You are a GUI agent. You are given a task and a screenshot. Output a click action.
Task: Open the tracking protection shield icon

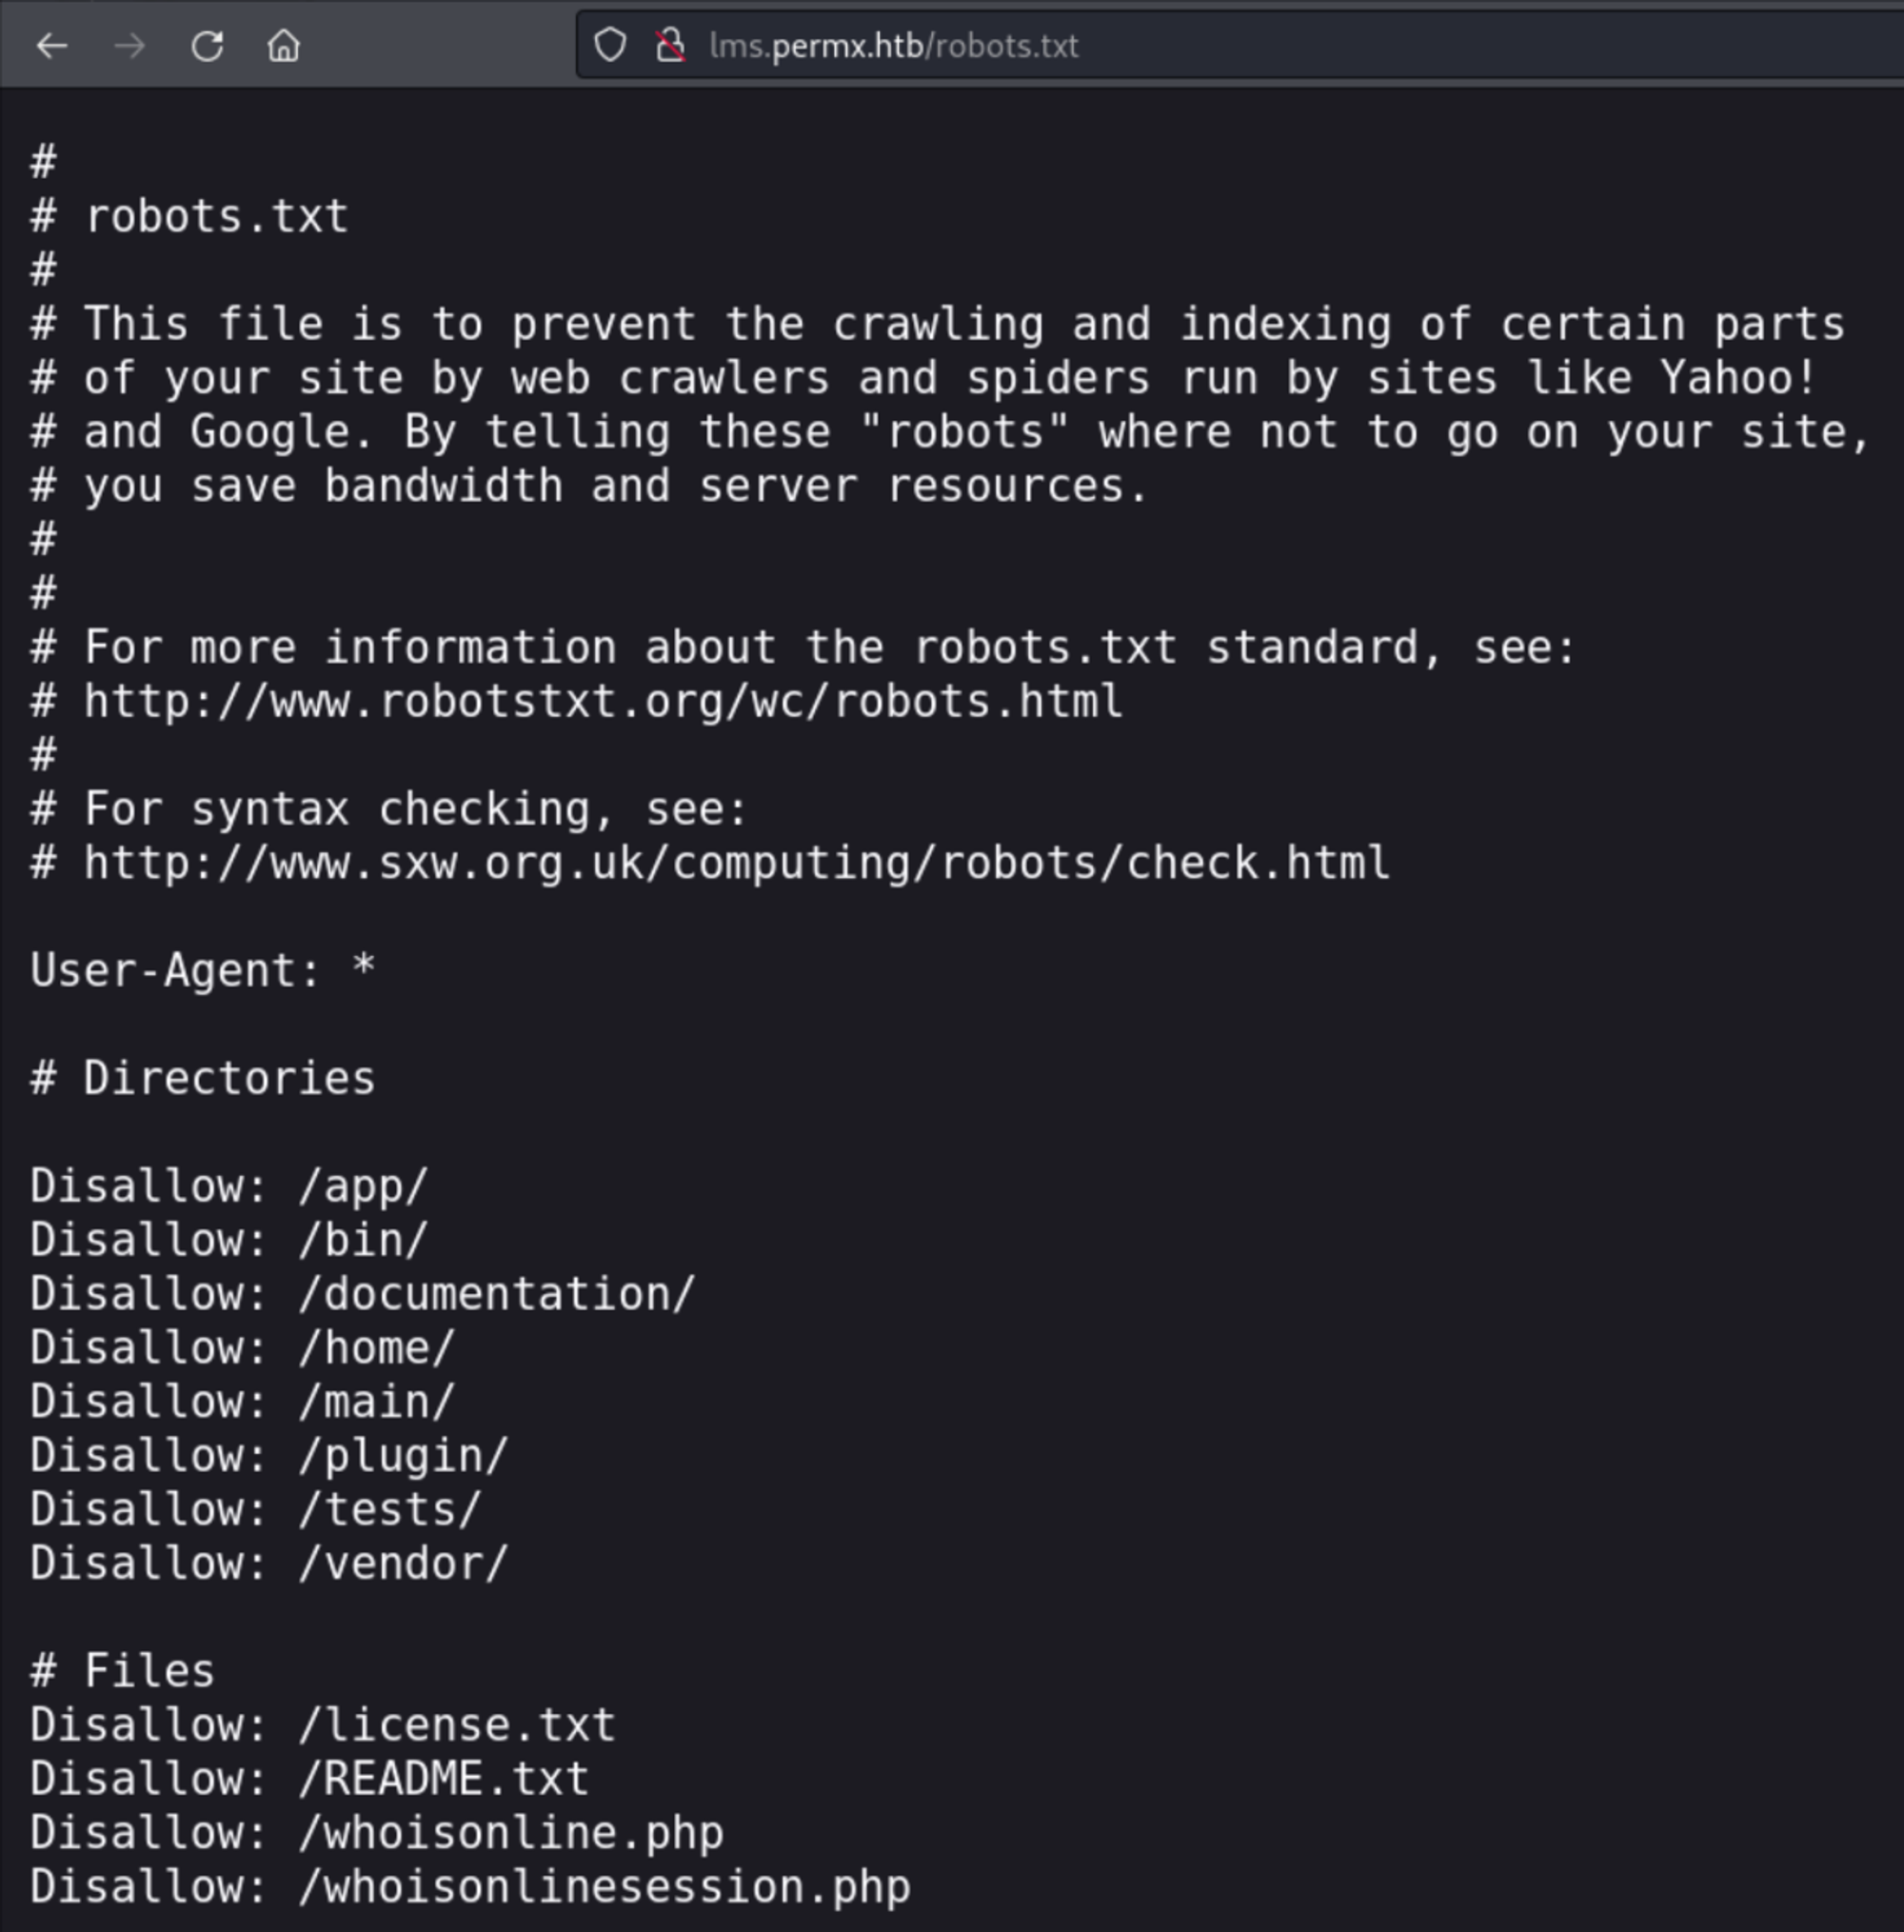(x=610, y=46)
